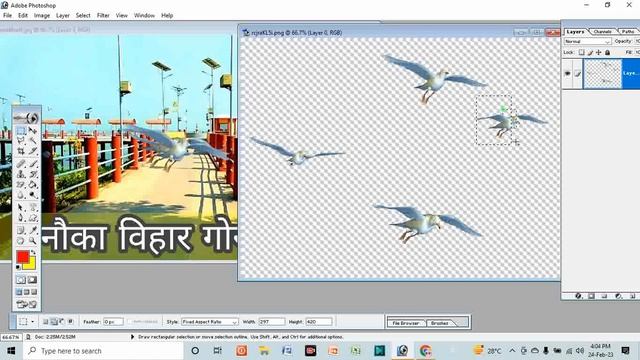Click Switch foreground and background colors arrow
Screen dimensions: 640x360
pyautogui.click(x=33, y=253)
